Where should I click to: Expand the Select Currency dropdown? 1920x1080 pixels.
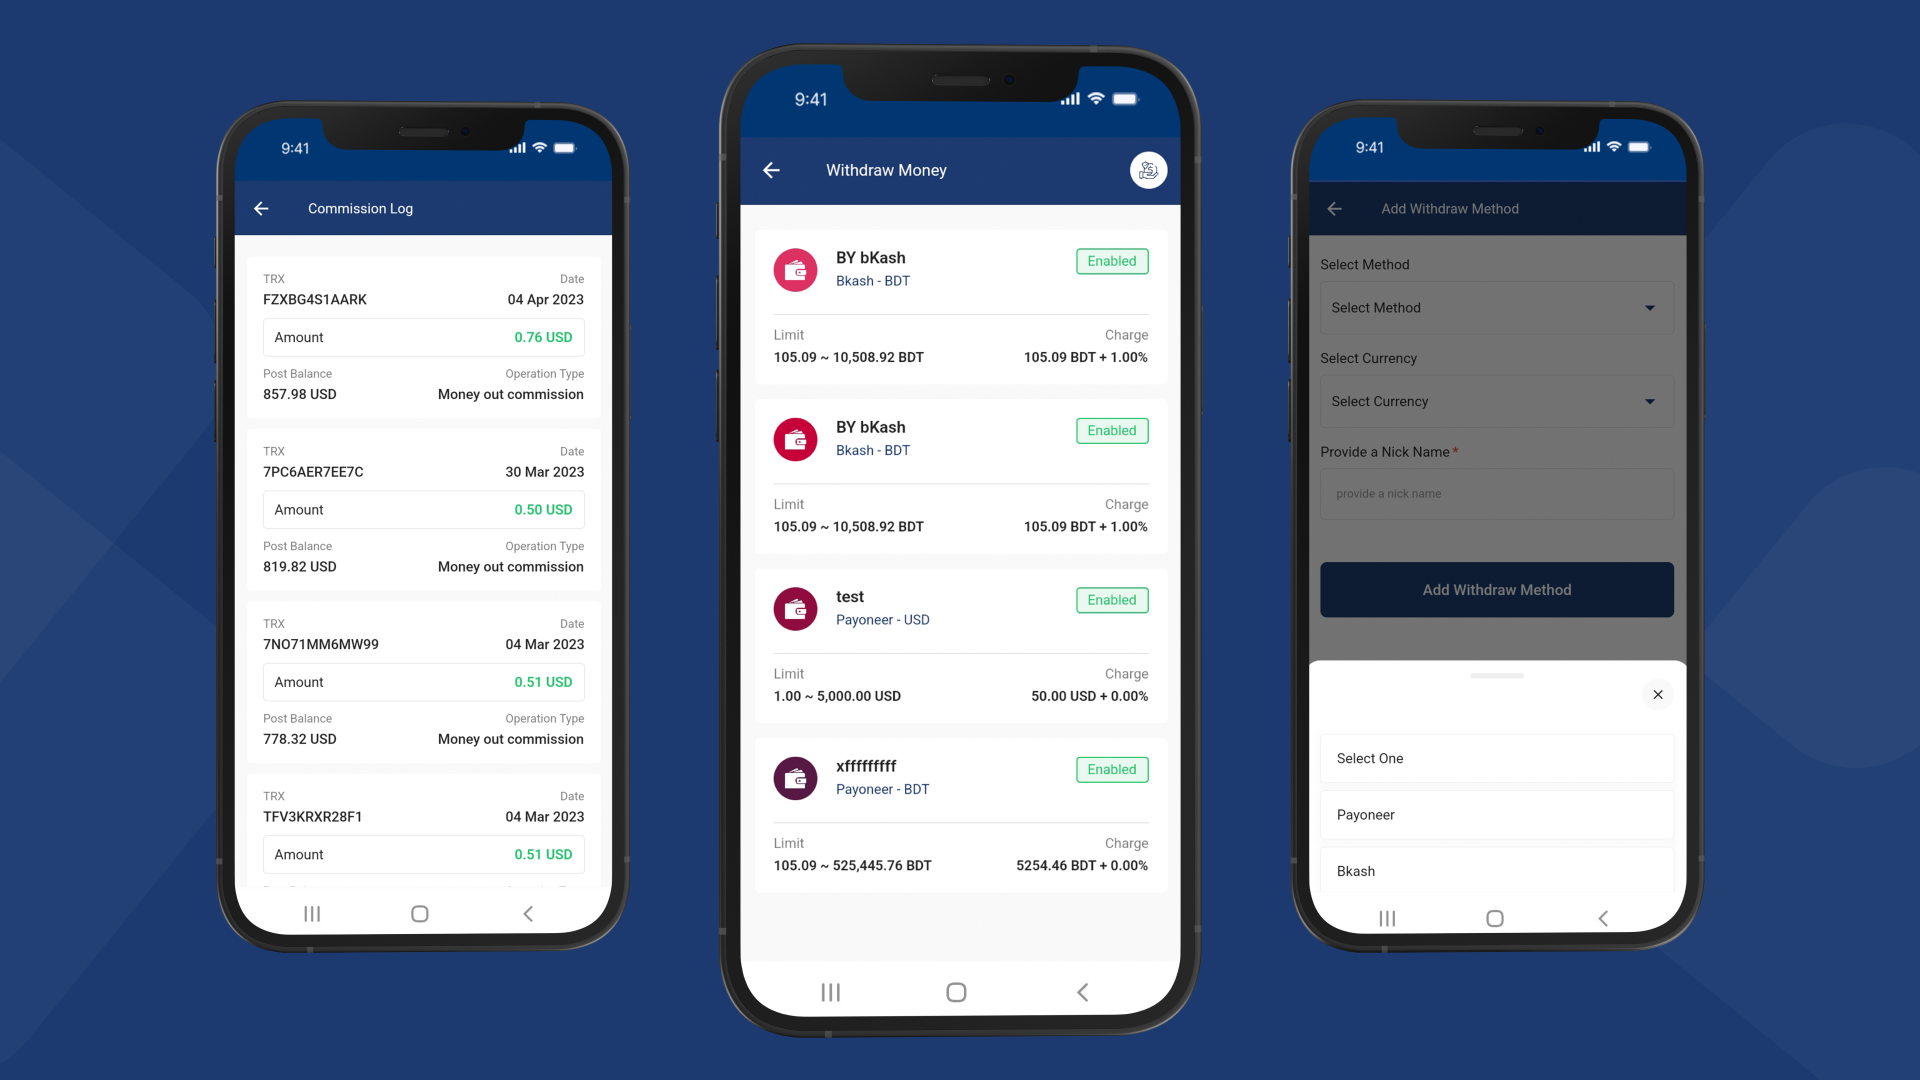1495,401
